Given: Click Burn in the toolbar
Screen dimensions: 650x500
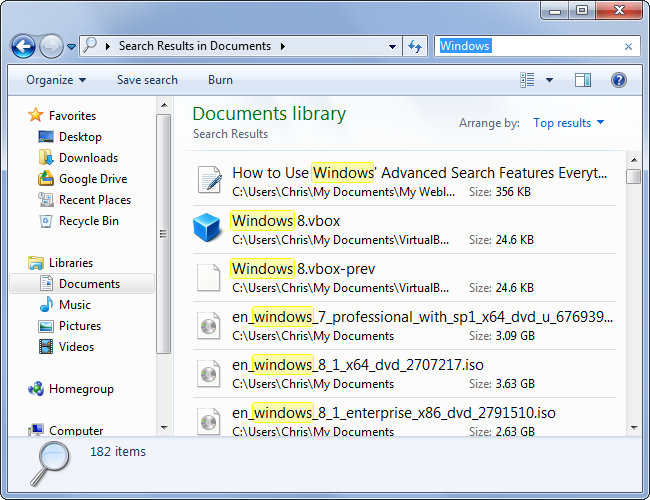Looking at the screenshot, I should pos(220,80).
